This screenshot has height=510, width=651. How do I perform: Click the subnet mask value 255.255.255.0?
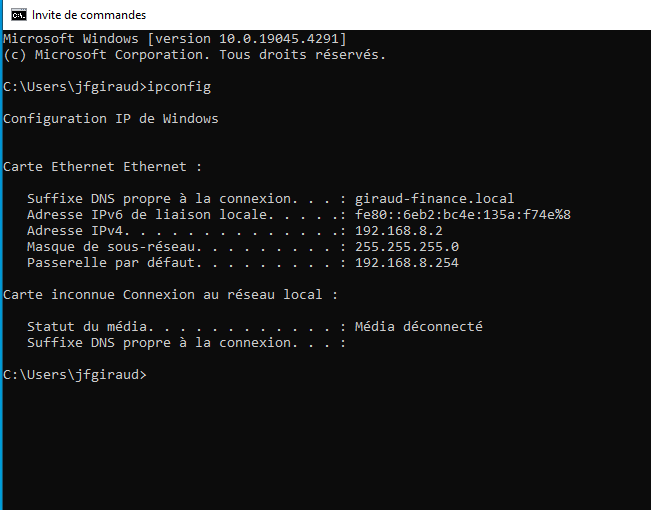click(406, 247)
